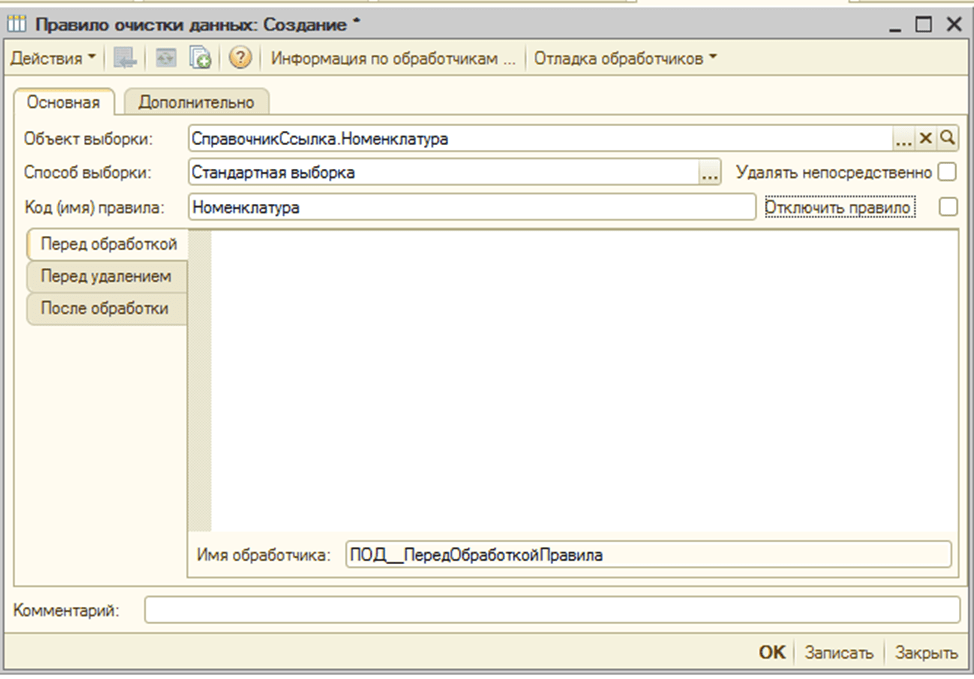Open selection dialog for Объект выборки

(904, 139)
